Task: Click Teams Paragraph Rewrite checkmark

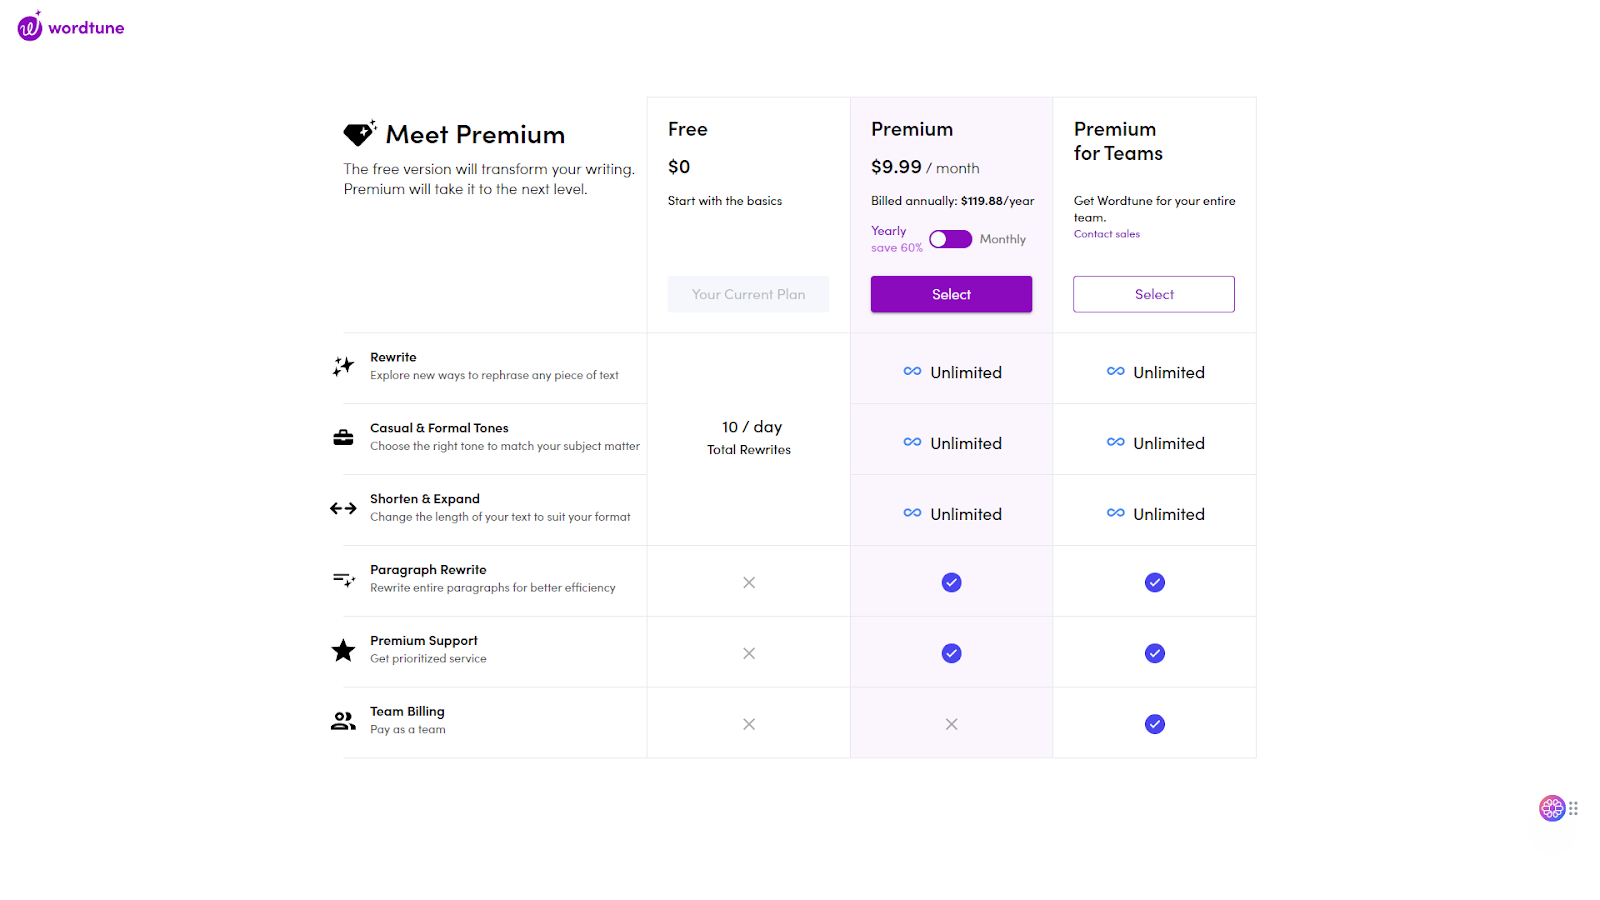Action: point(1155,582)
